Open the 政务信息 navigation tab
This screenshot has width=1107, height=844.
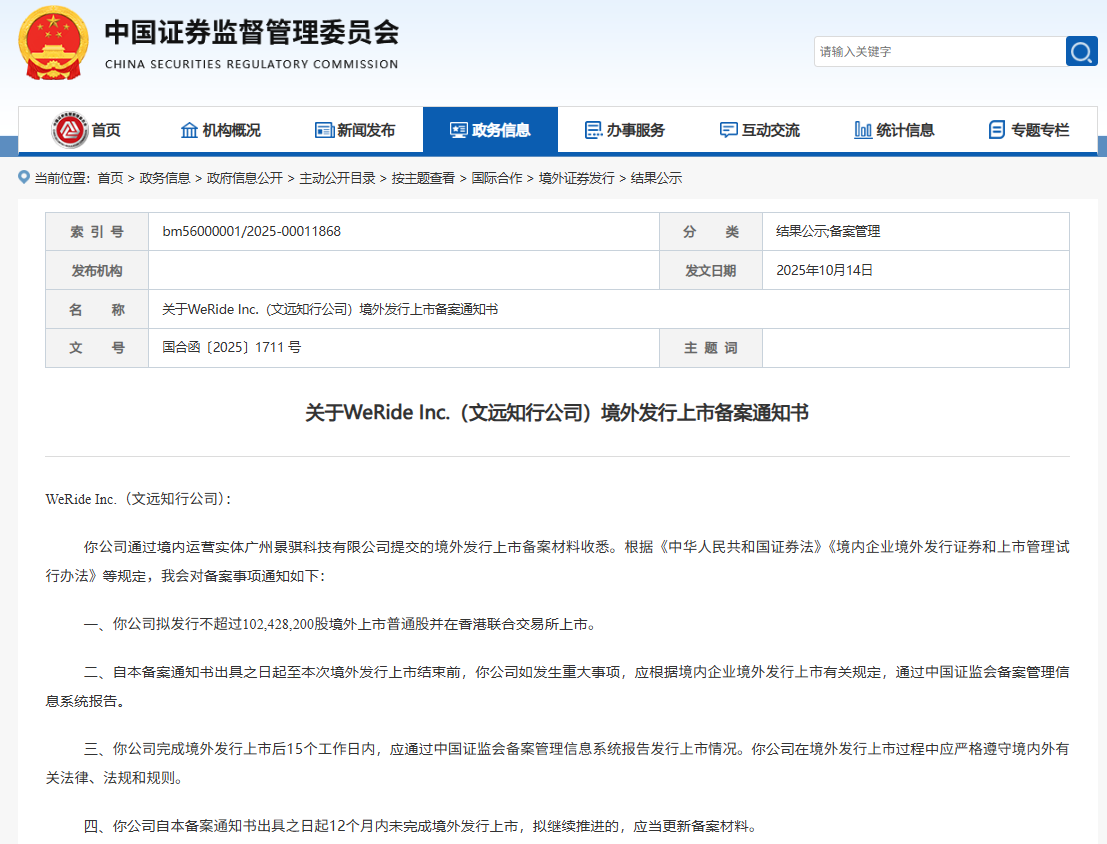[x=489, y=130]
